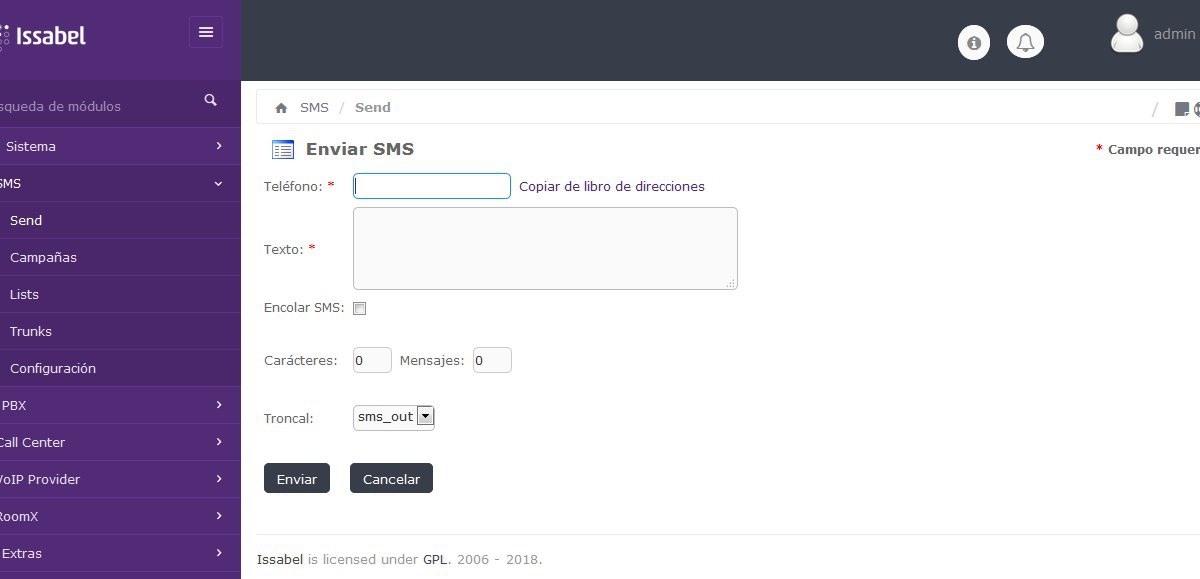Expand the RoomX menu chevron
Viewport: 1200px width, 579px height.
tap(219, 516)
